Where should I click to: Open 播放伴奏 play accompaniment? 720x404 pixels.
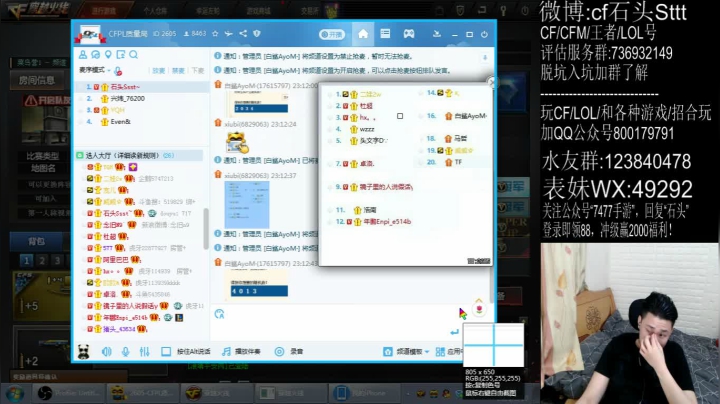pyautogui.click(x=241, y=352)
